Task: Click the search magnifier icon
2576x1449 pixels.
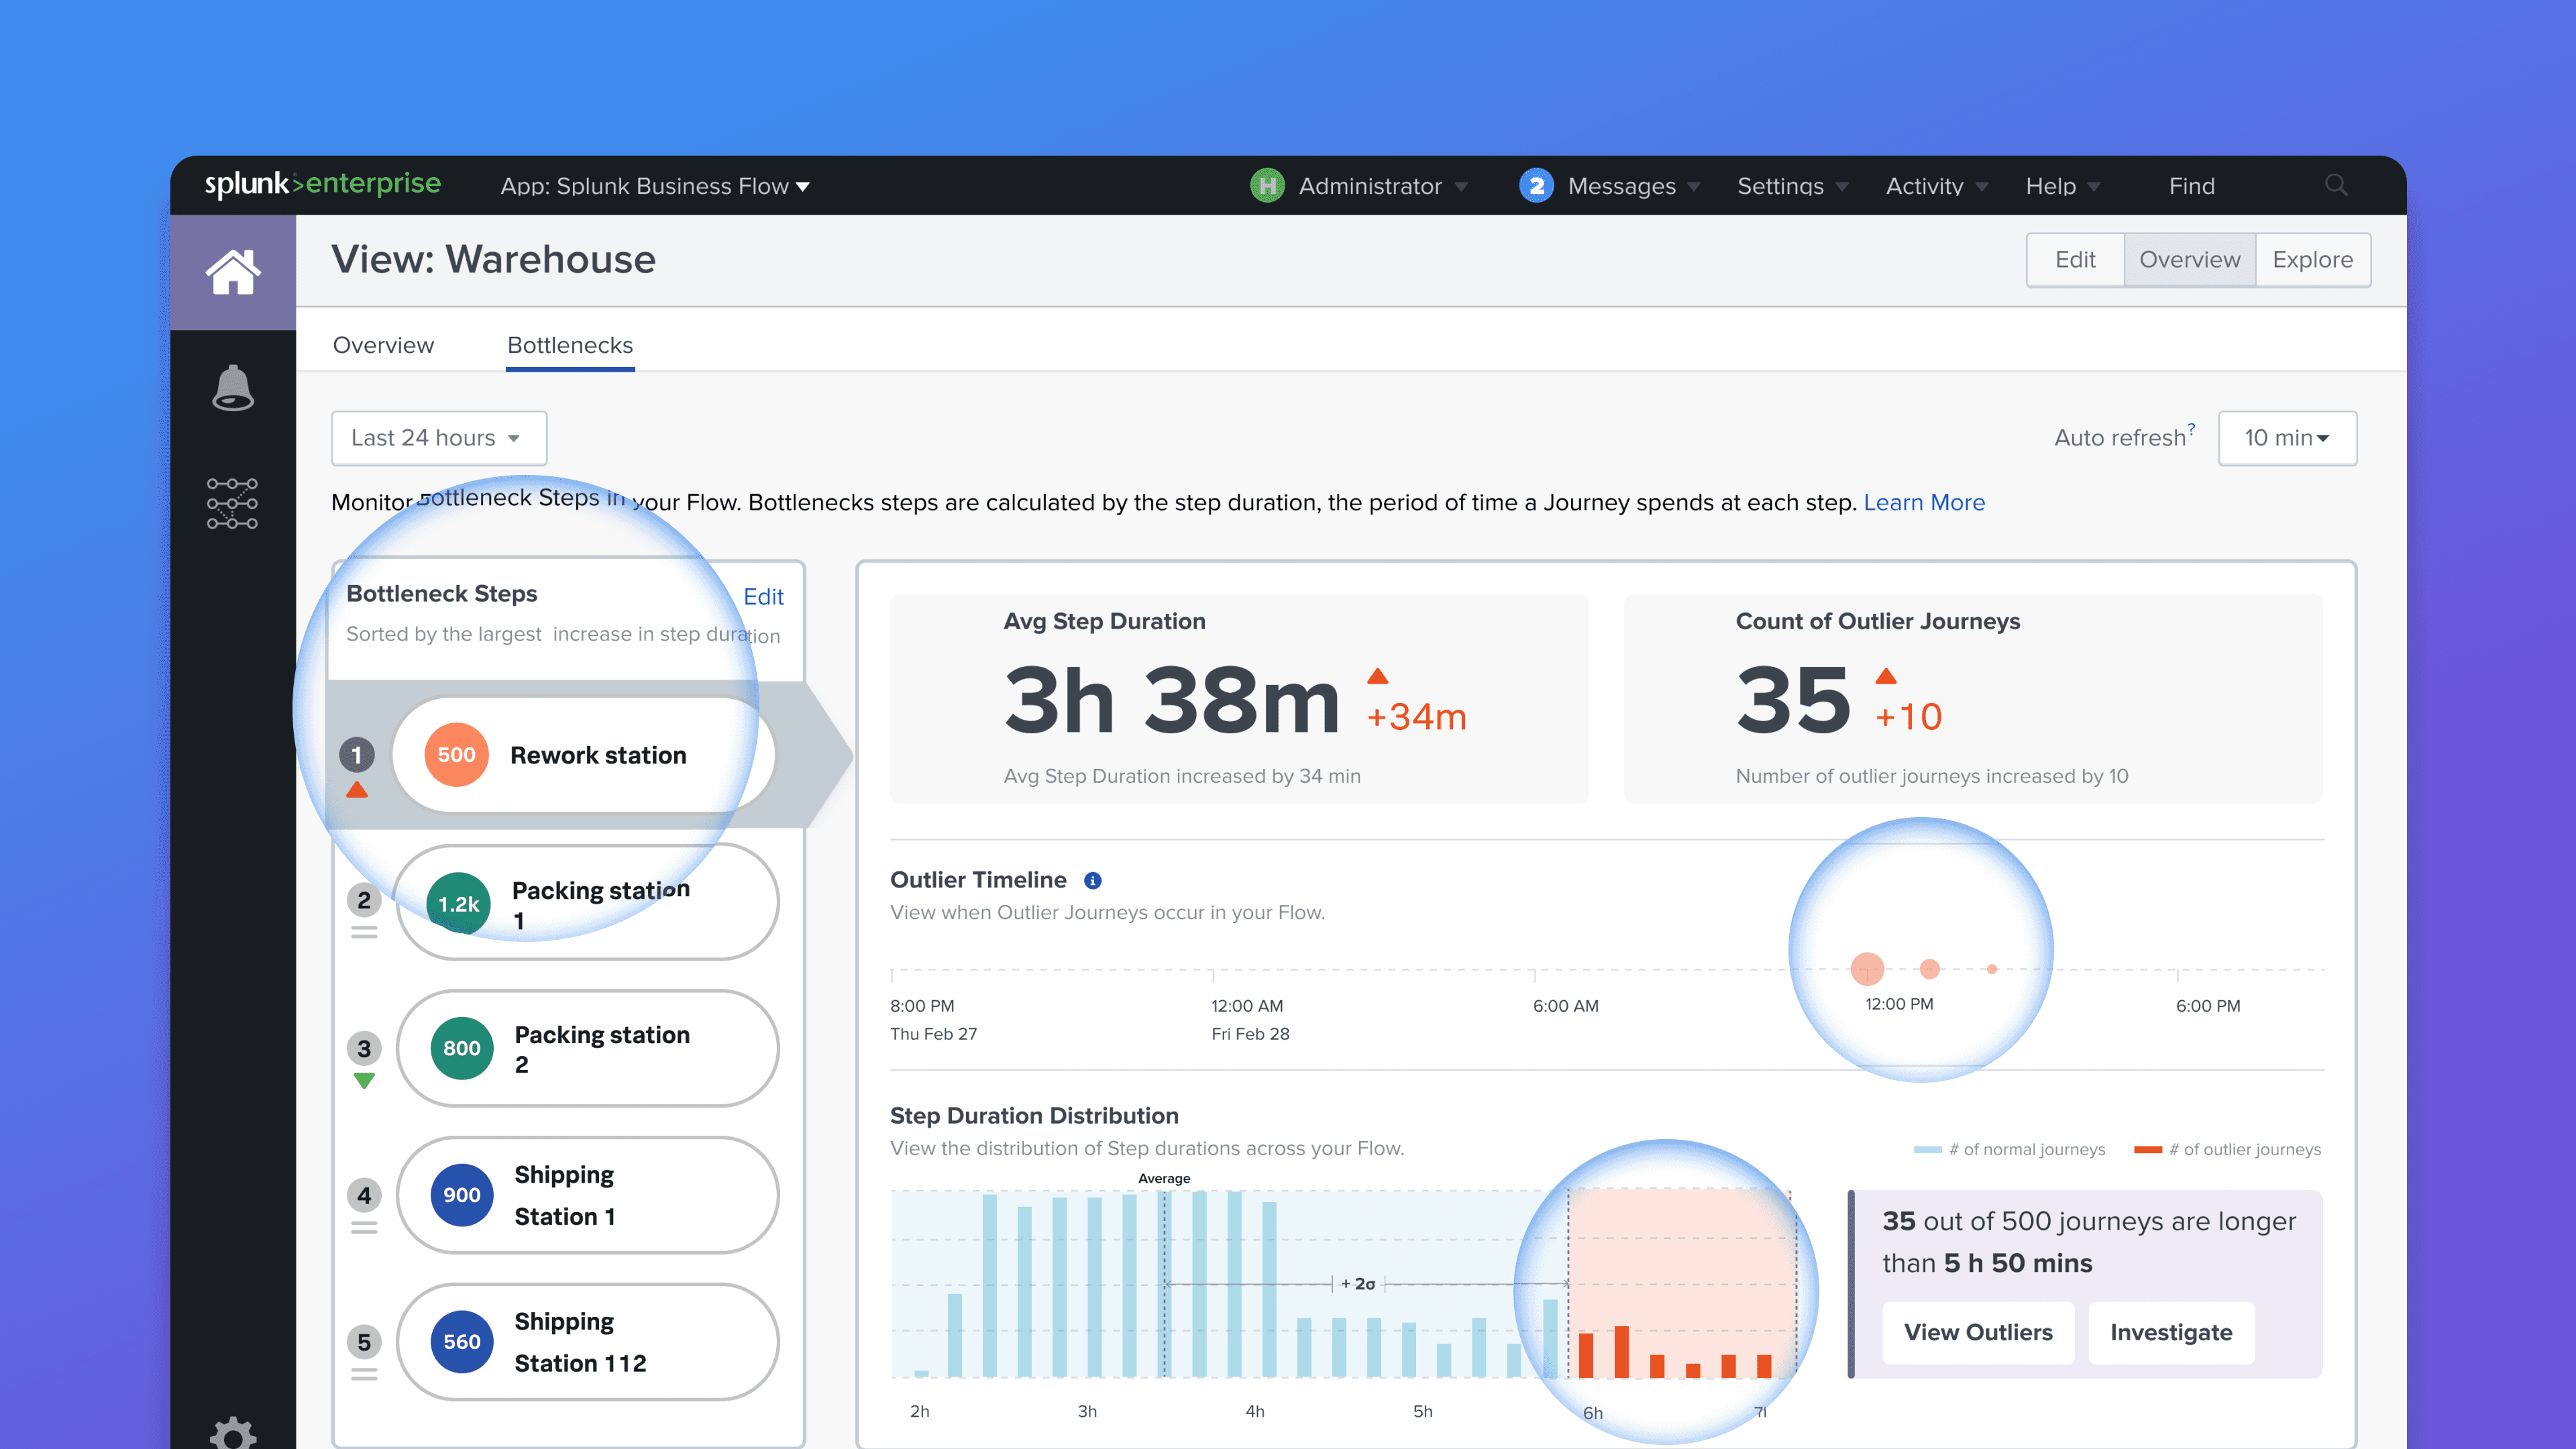Action: pyautogui.click(x=2336, y=185)
